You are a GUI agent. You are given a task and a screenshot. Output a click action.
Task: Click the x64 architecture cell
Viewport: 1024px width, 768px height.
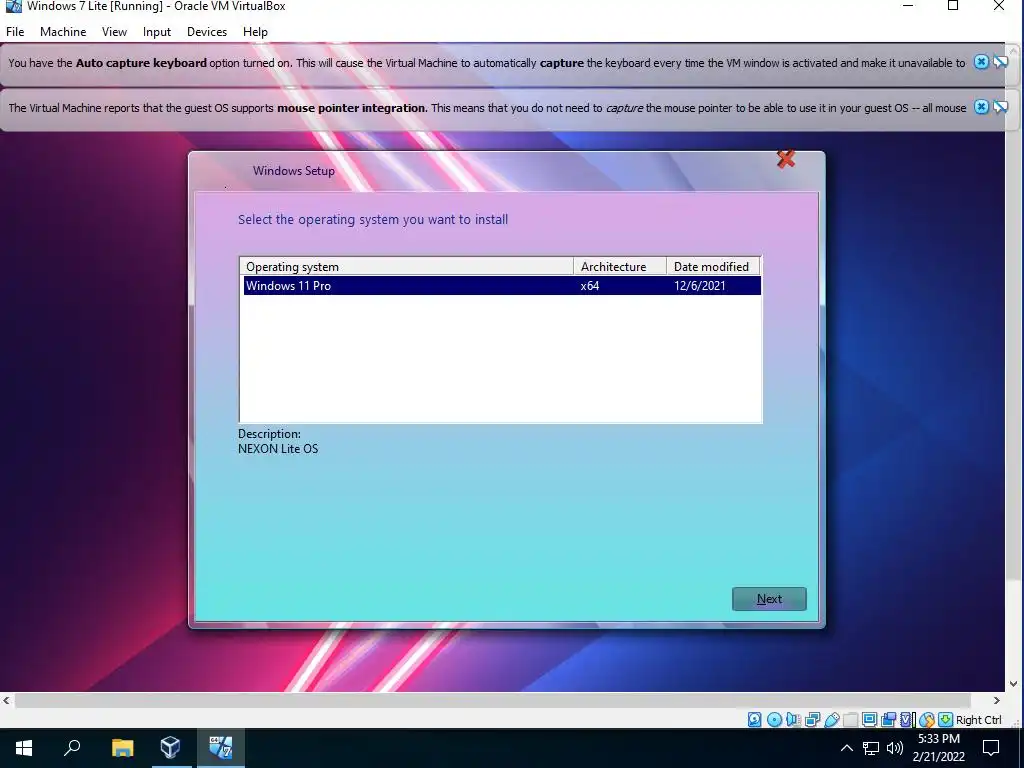point(590,285)
